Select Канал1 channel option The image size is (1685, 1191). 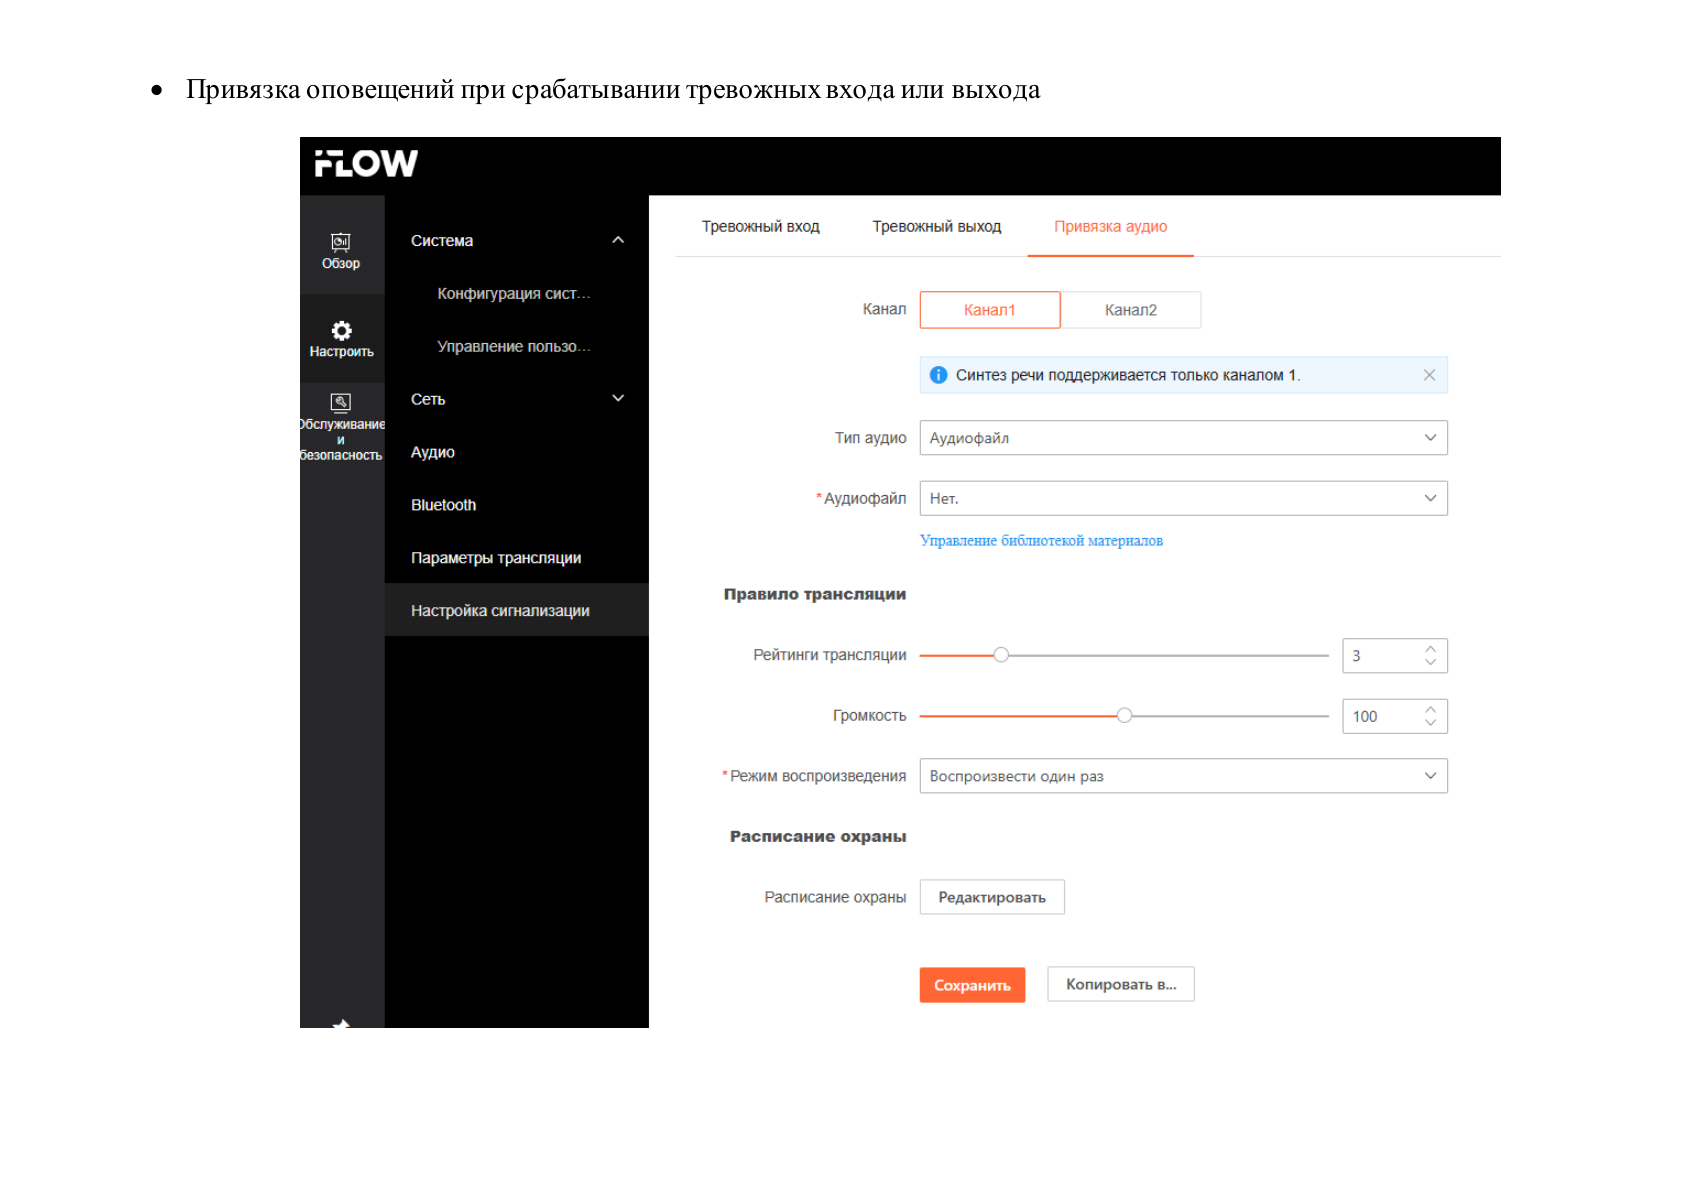[x=990, y=310]
